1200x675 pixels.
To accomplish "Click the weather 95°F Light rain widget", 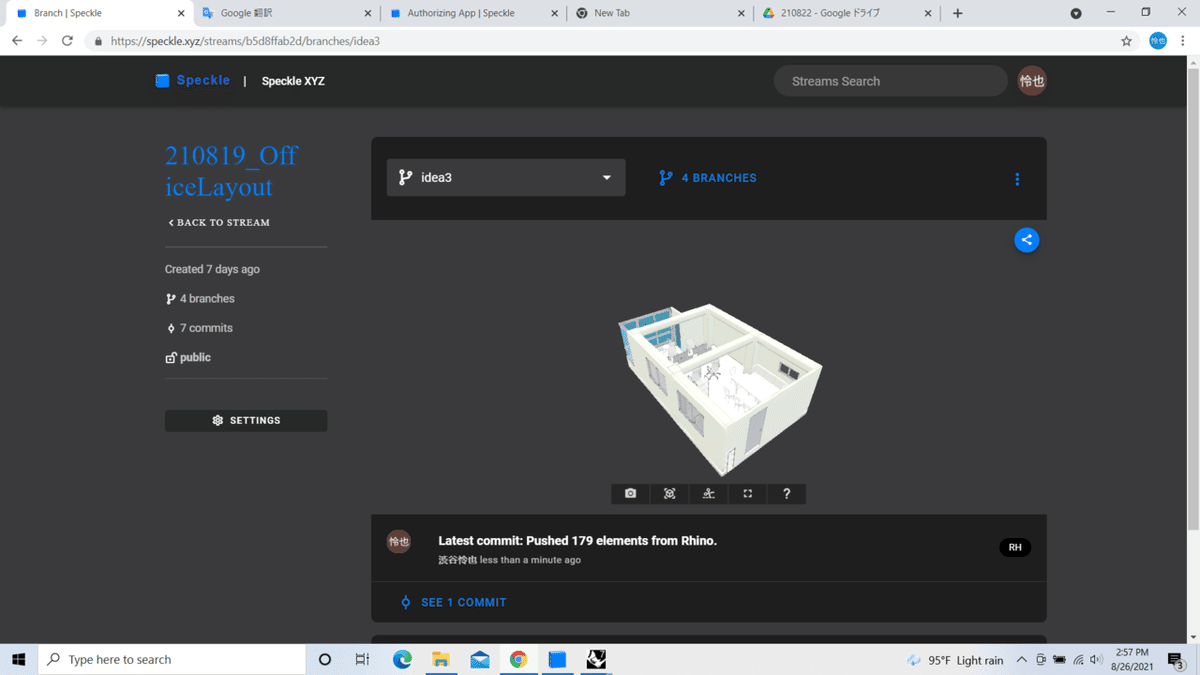I will 955,660.
